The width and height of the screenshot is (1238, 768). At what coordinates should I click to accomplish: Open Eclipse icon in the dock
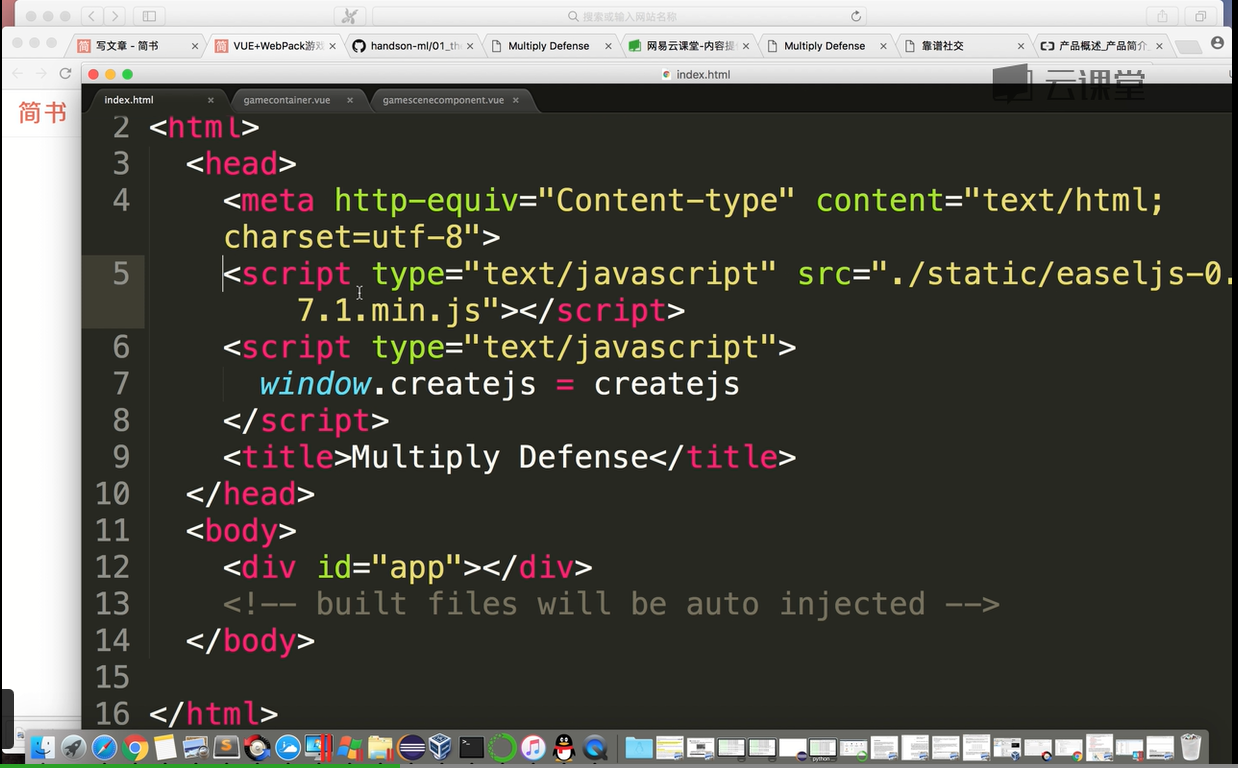(411, 748)
